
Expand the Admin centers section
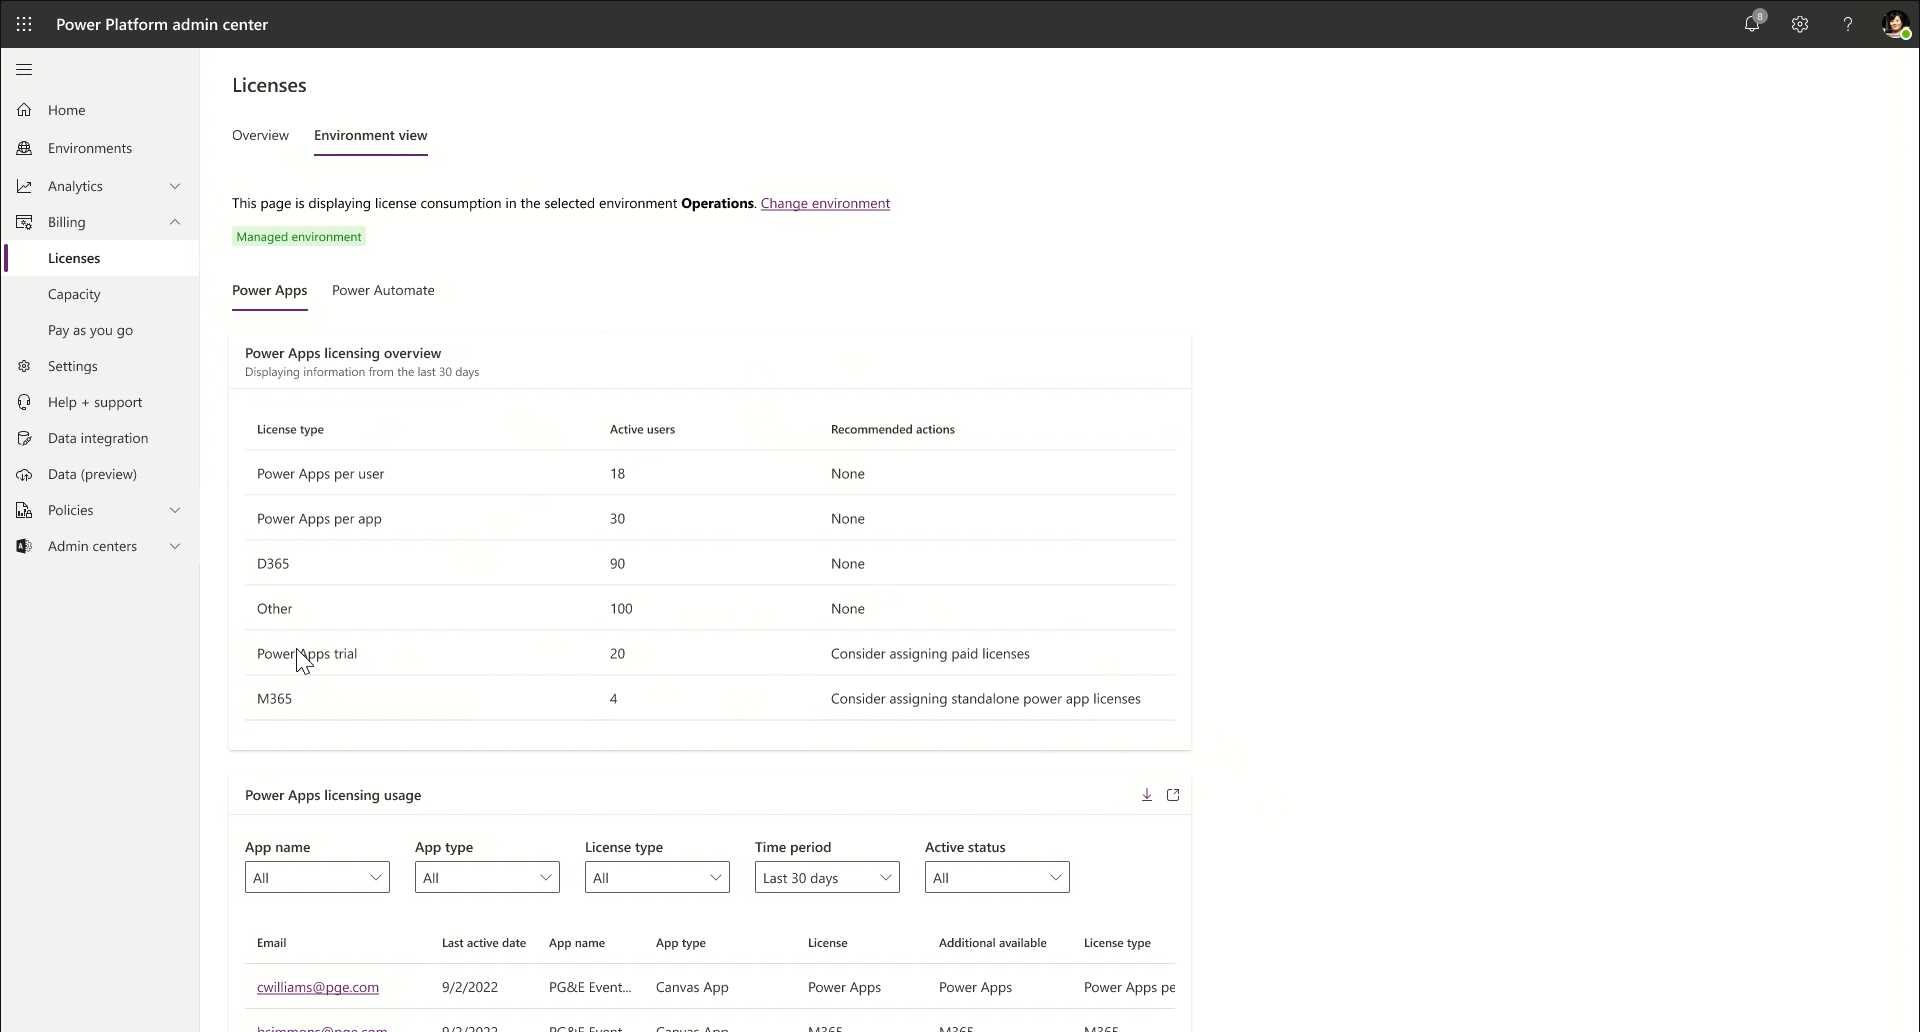click(x=175, y=546)
